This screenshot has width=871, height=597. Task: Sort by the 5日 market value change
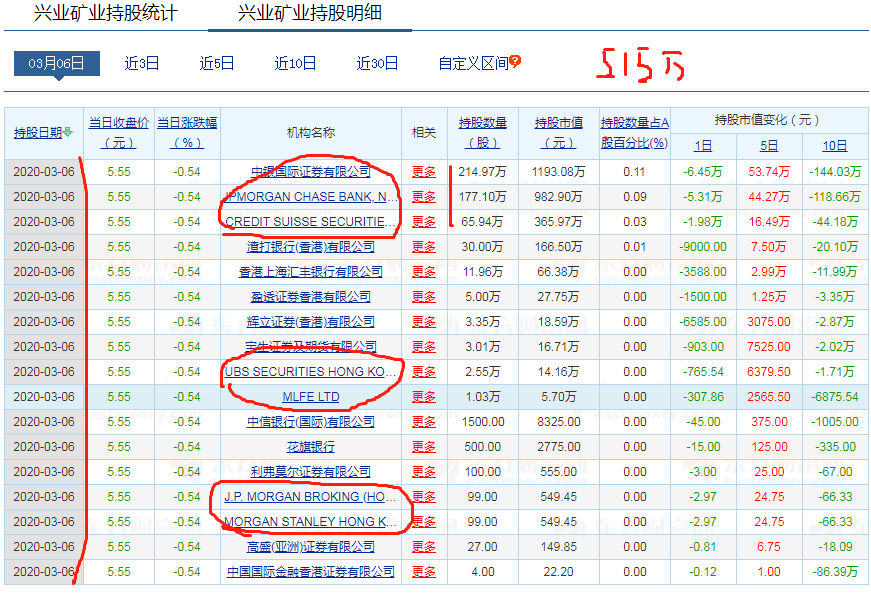pyautogui.click(x=769, y=146)
